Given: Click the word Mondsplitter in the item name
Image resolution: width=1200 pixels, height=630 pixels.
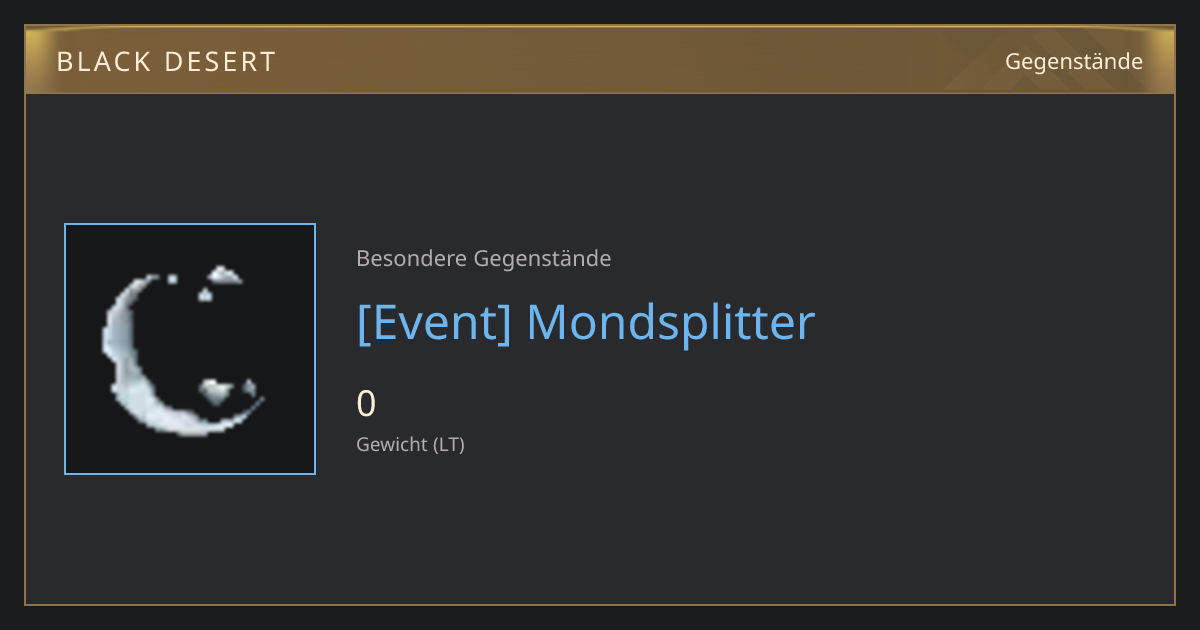Looking at the screenshot, I should click(x=671, y=323).
